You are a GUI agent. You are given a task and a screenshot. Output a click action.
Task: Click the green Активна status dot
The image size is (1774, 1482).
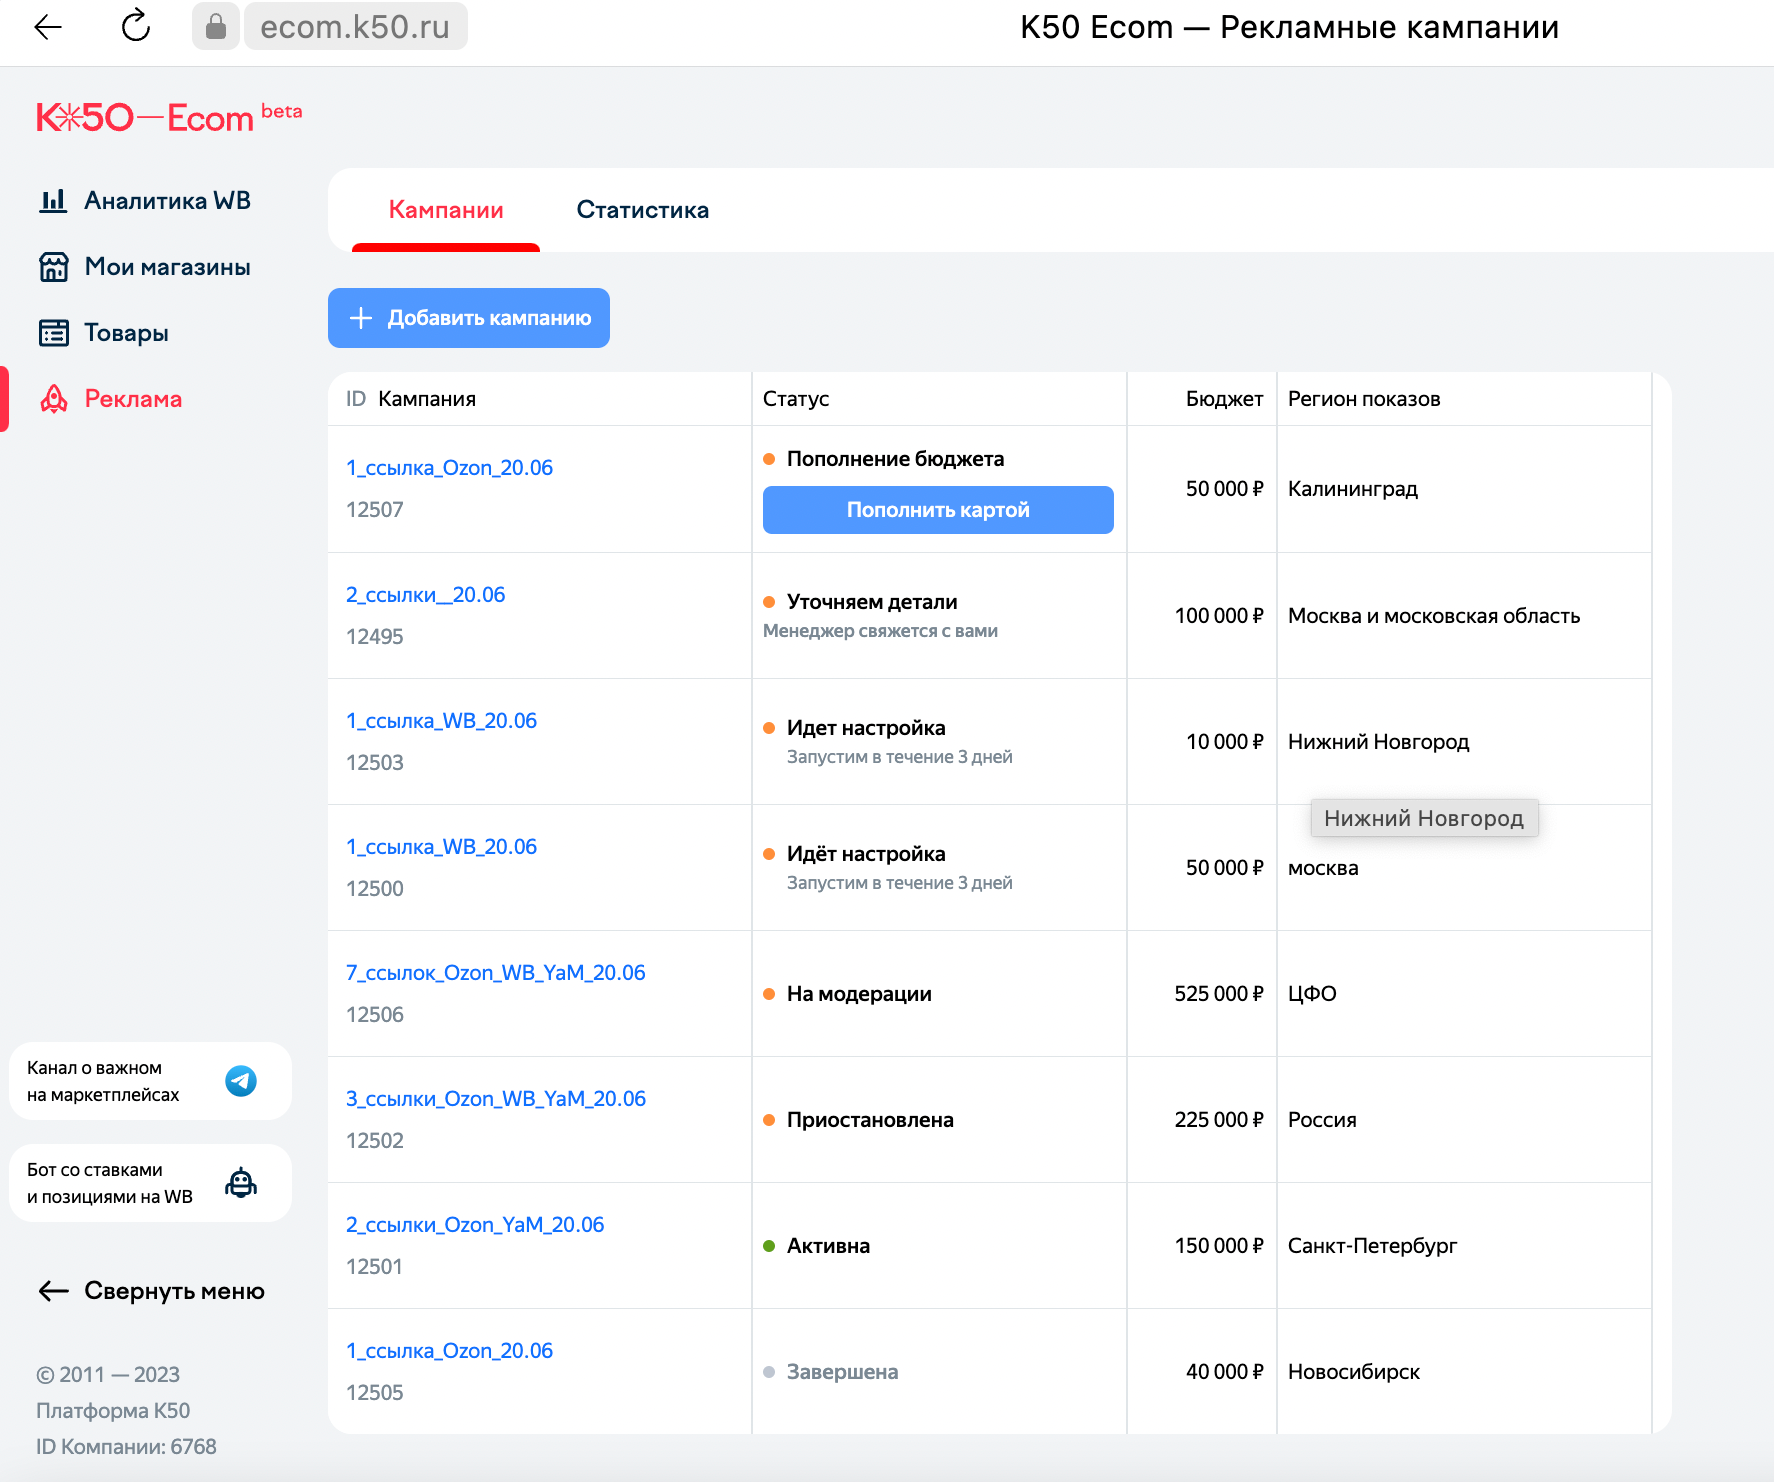click(769, 1246)
